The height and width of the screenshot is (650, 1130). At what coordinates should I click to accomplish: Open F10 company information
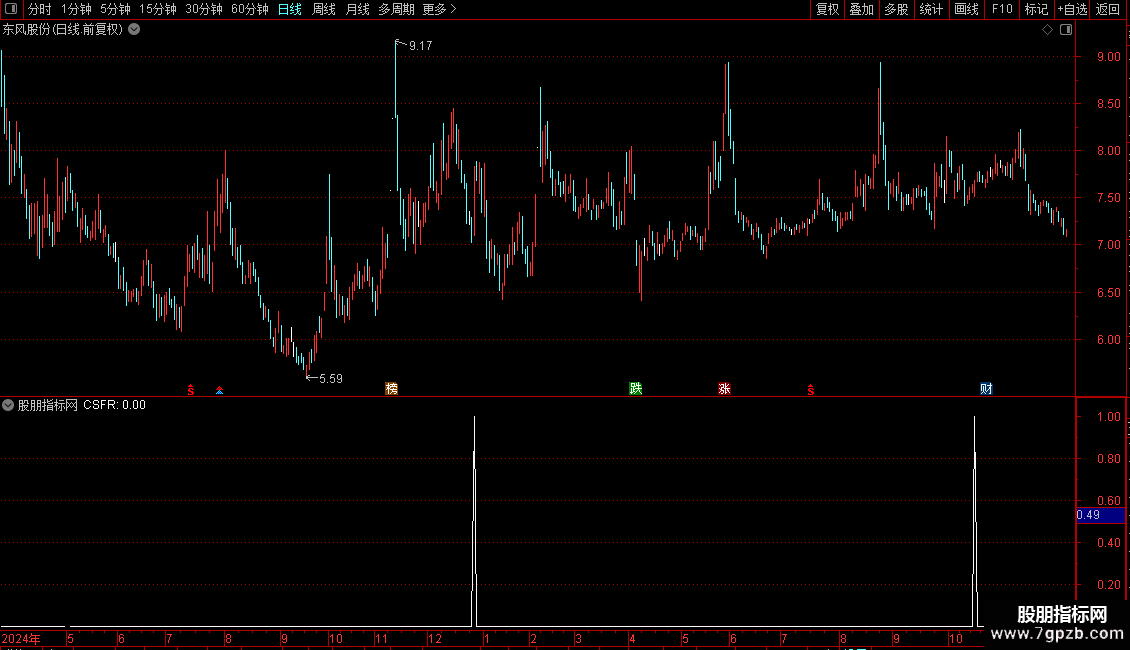pos(1002,9)
